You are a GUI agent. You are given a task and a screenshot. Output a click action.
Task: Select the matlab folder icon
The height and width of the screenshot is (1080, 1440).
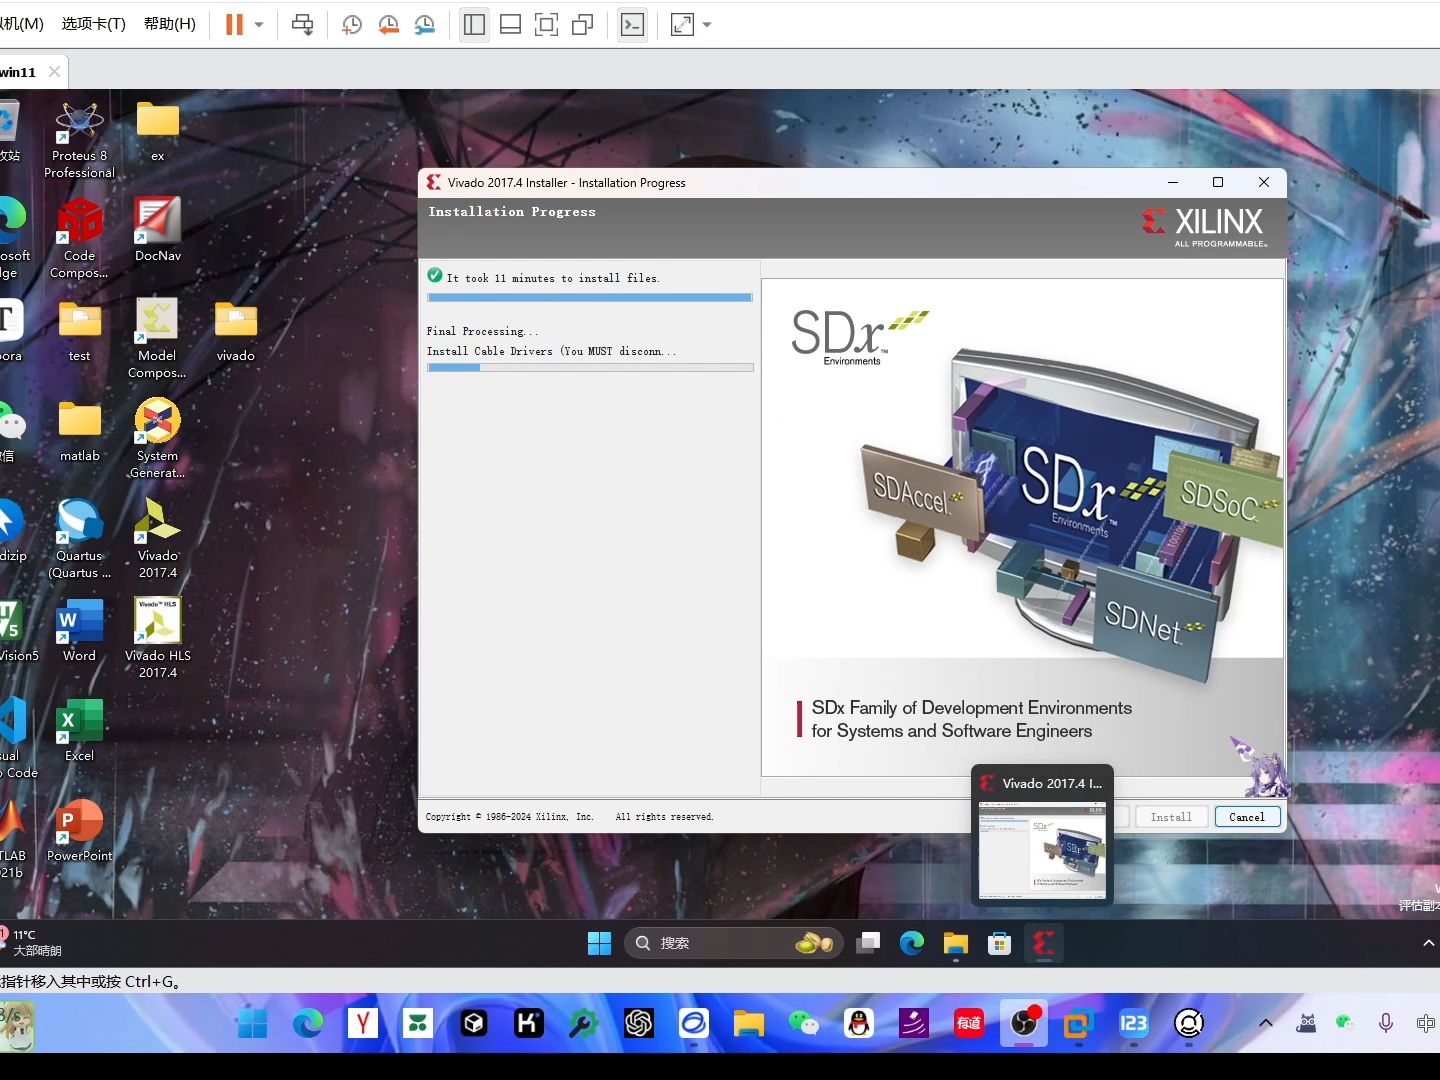point(79,430)
